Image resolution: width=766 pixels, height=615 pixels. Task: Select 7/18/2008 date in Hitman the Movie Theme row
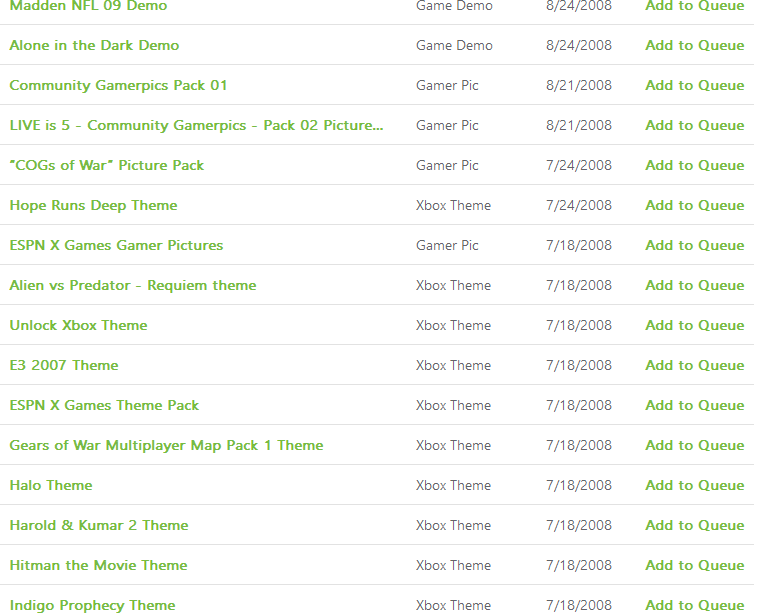pyautogui.click(x=579, y=566)
